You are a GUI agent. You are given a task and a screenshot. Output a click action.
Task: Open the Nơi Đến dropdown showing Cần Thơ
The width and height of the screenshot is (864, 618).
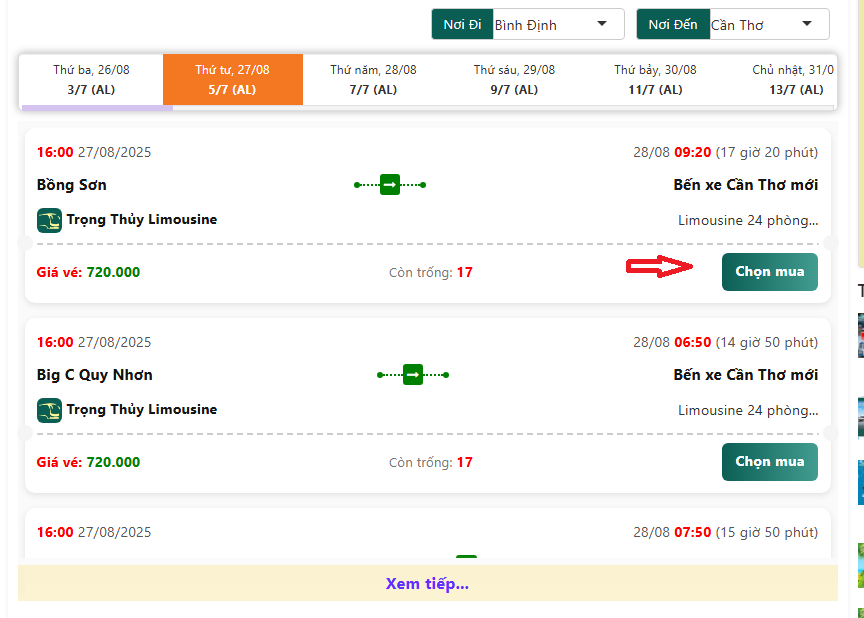coord(765,24)
